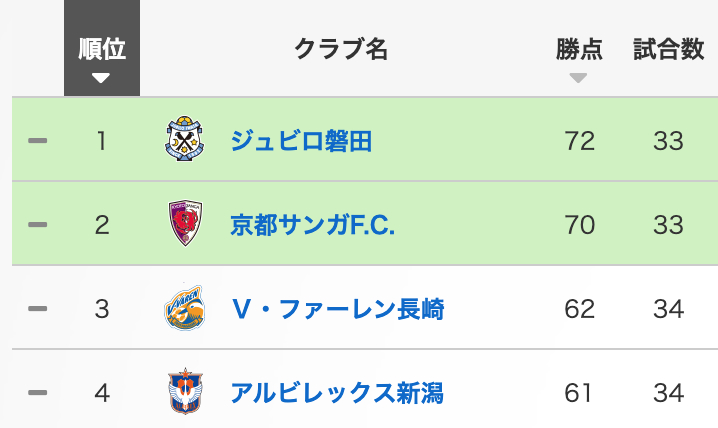This screenshot has width=718, height=428.
Task: Open the ジュビロ磐田 club link
Action: (x=301, y=141)
